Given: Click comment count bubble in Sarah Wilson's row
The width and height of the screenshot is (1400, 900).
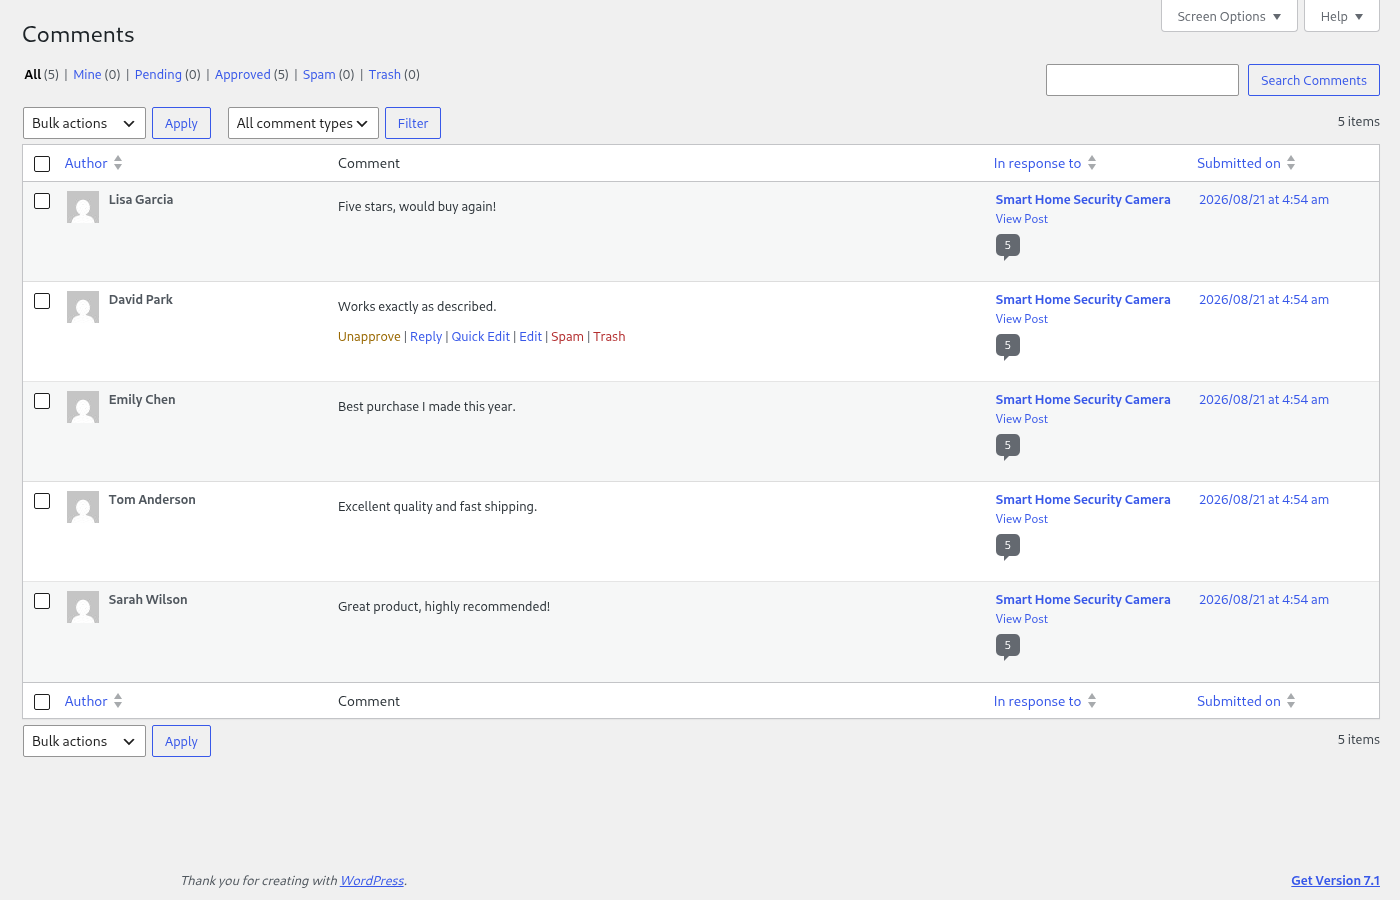Looking at the screenshot, I should click(x=1007, y=646).
